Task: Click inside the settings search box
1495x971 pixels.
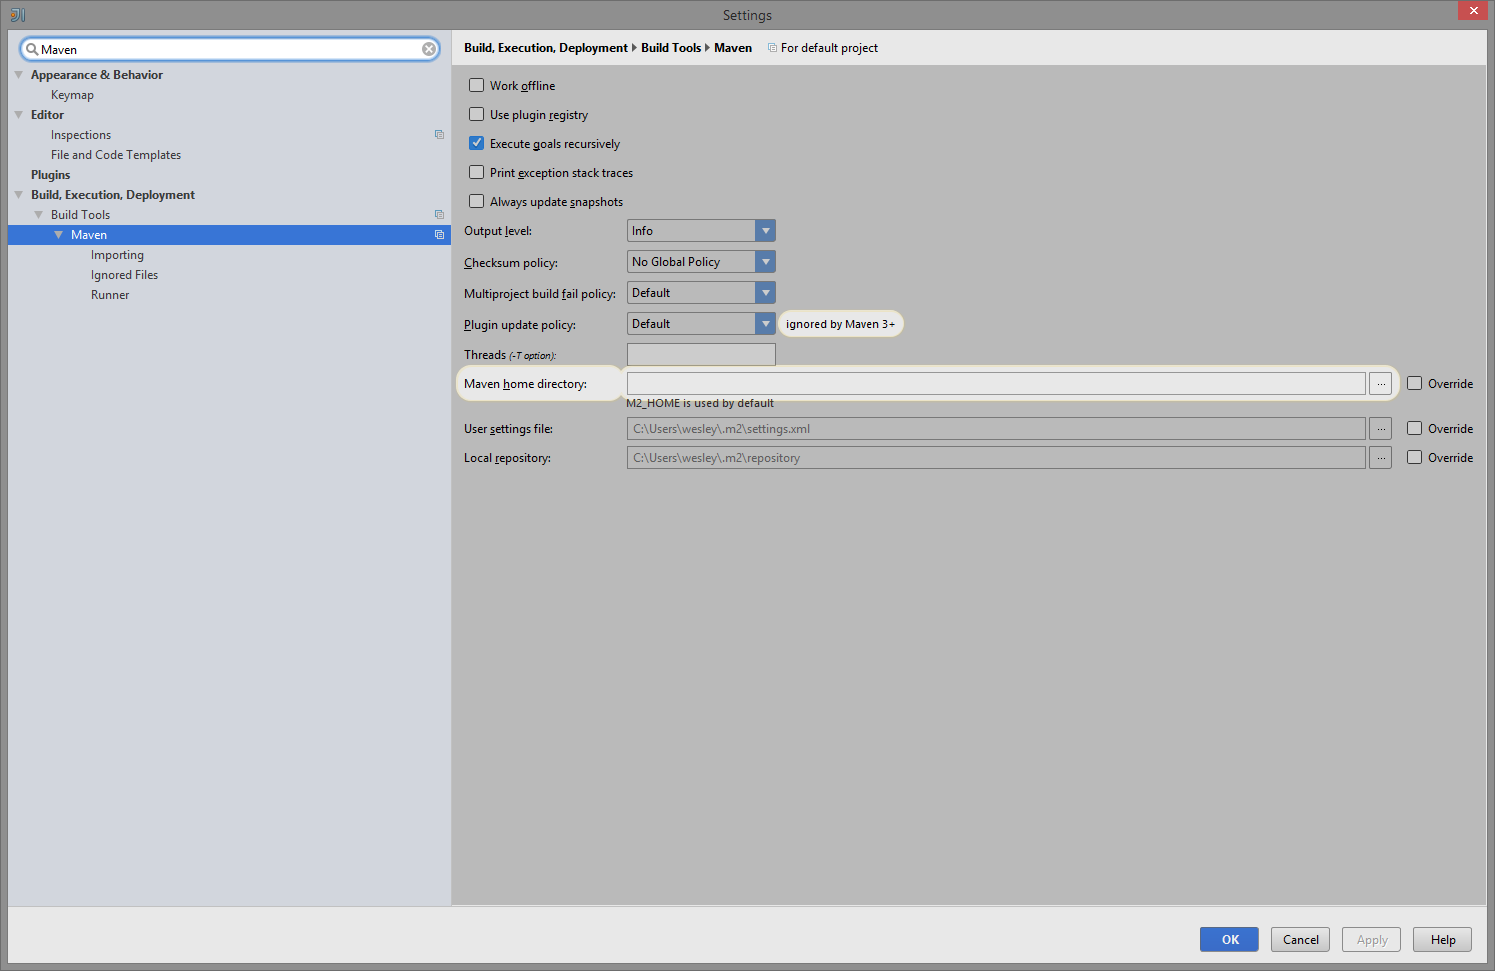Action: [x=230, y=49]
